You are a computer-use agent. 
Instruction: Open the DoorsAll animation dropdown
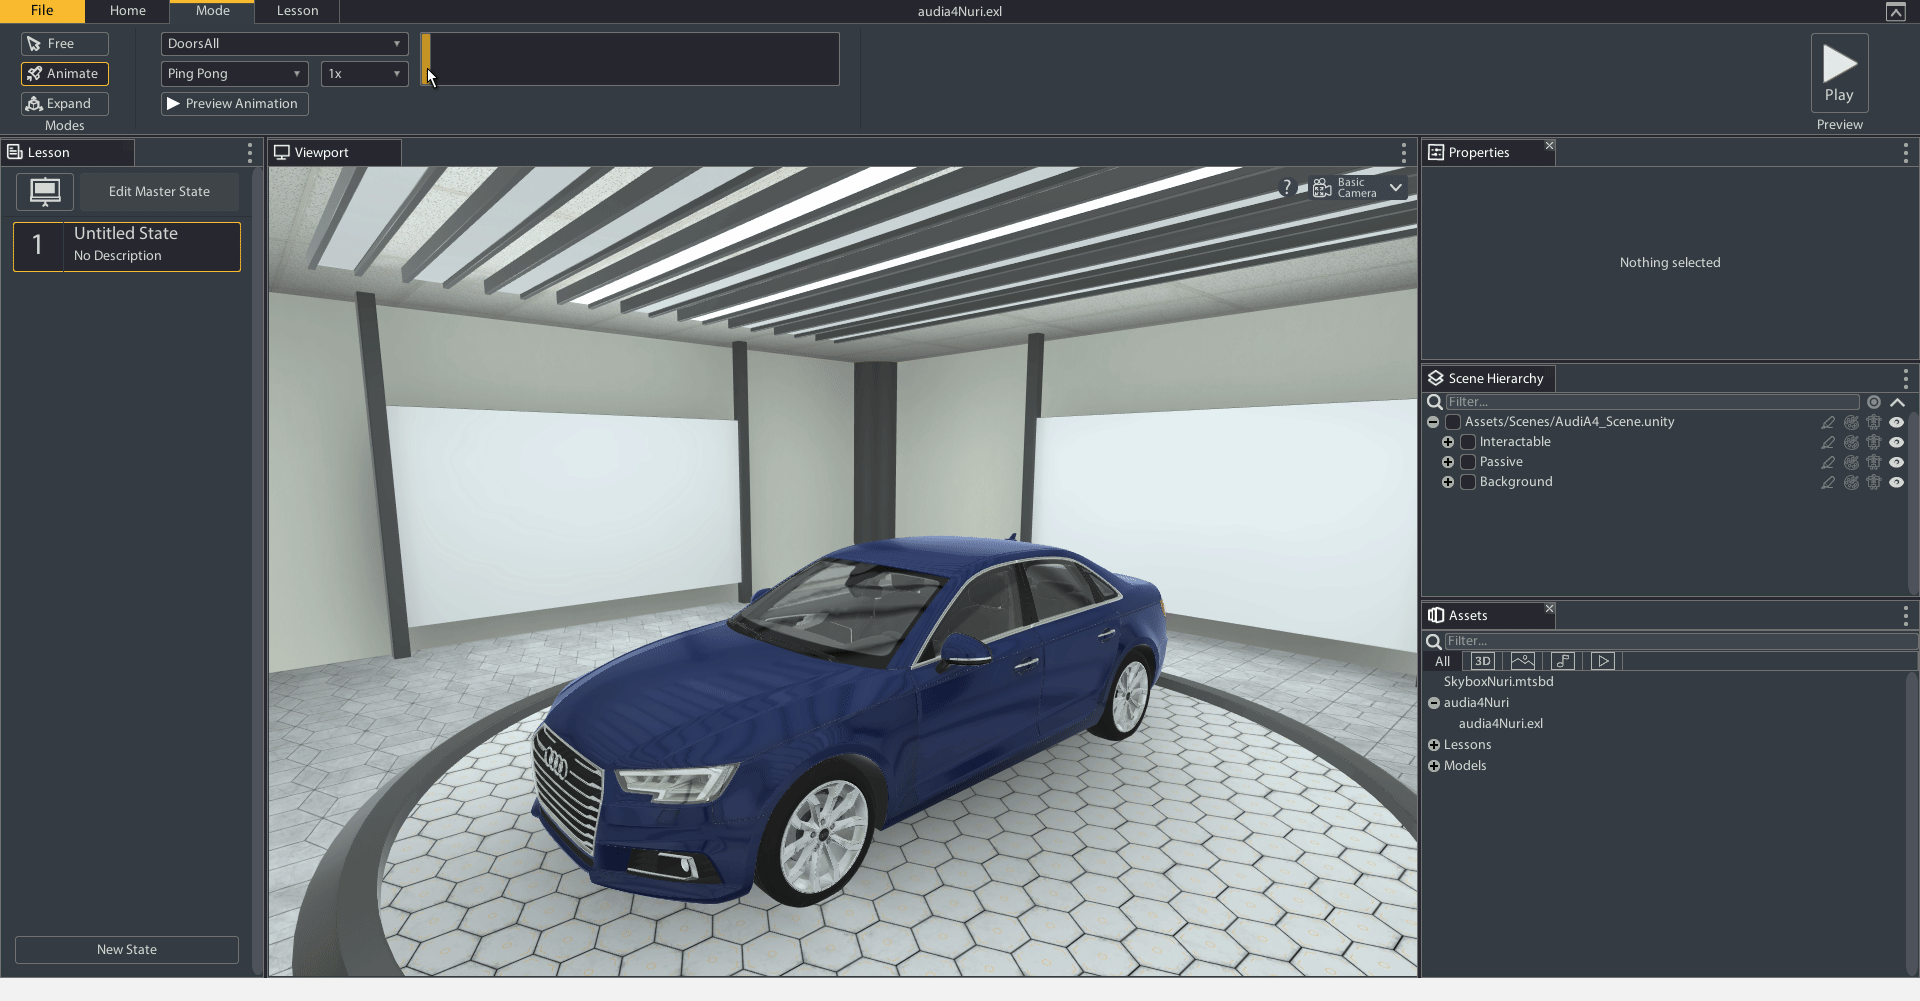pos(285,44)
